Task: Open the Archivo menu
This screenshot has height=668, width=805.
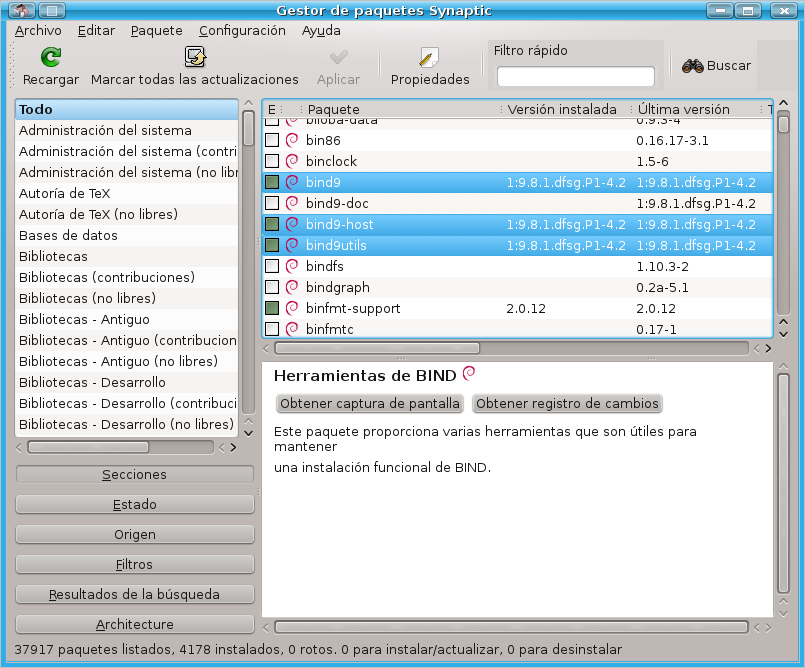Action: [x=38, y=31]
